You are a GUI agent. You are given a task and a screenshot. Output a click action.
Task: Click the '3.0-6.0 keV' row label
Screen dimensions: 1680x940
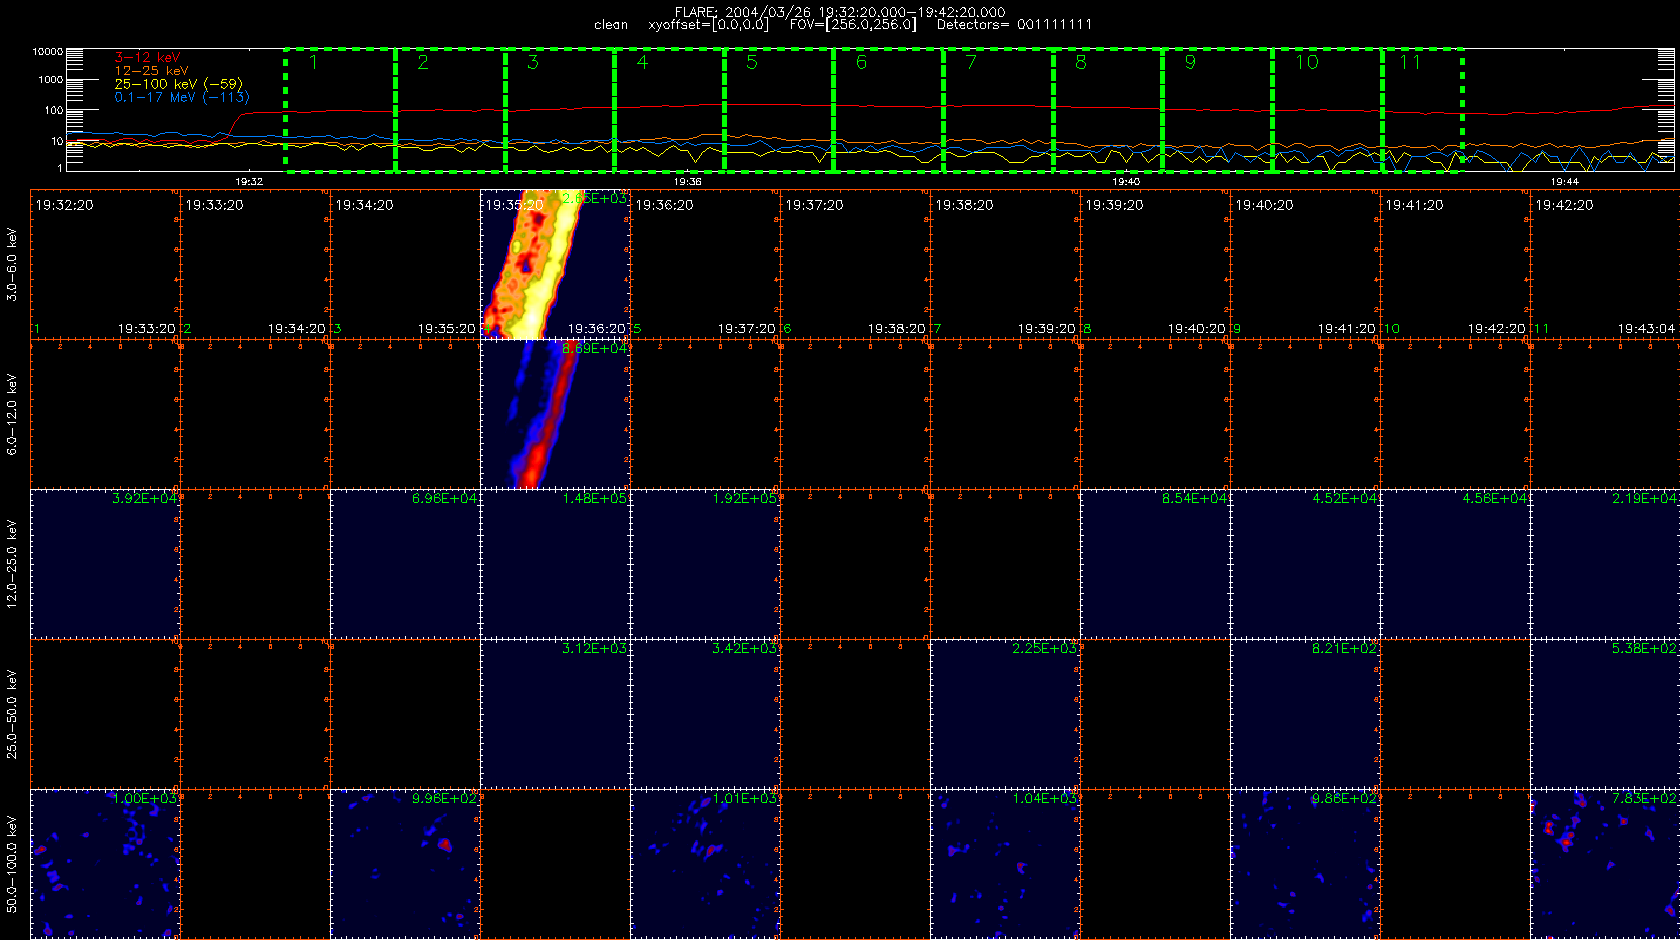pyautogui.click(x=12, y=264)
